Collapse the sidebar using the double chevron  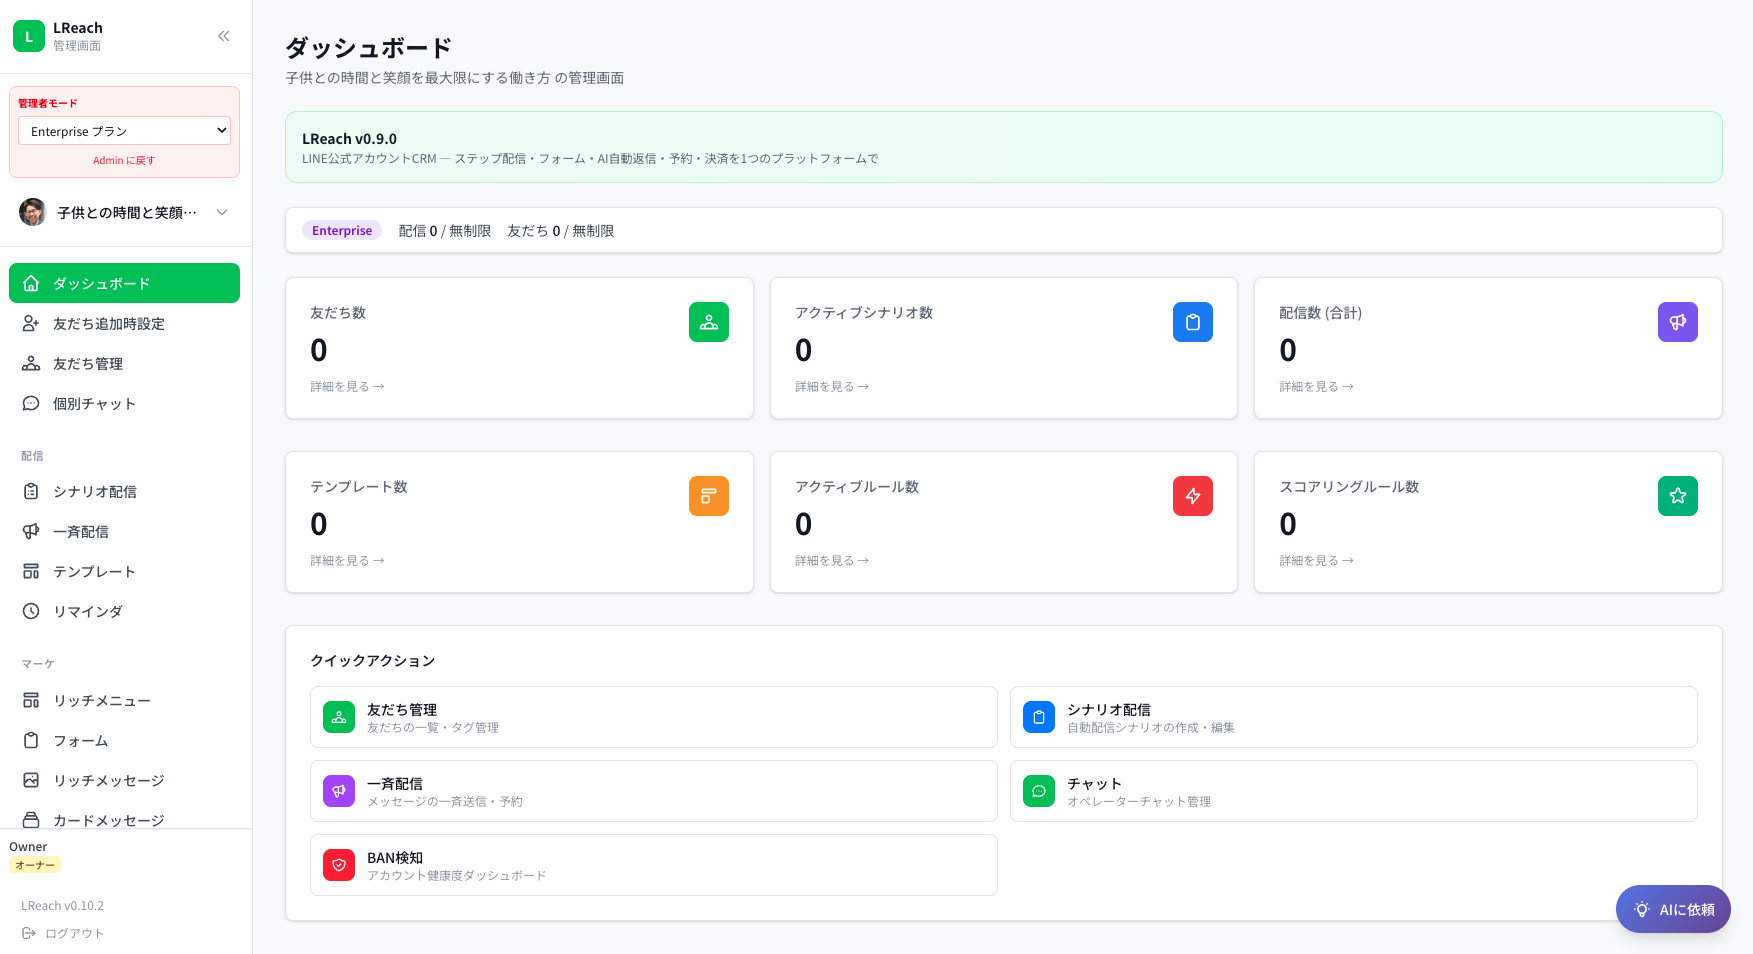pyautogui.click(x=223, y=35)
